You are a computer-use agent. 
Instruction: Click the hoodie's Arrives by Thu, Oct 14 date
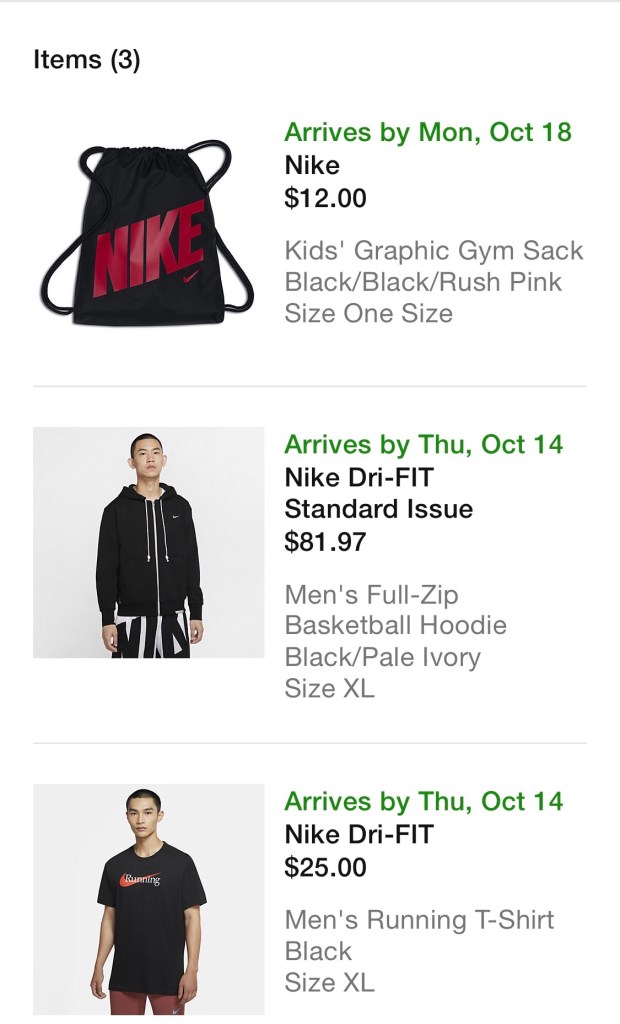pyautogui.click(x=423, y=445)
